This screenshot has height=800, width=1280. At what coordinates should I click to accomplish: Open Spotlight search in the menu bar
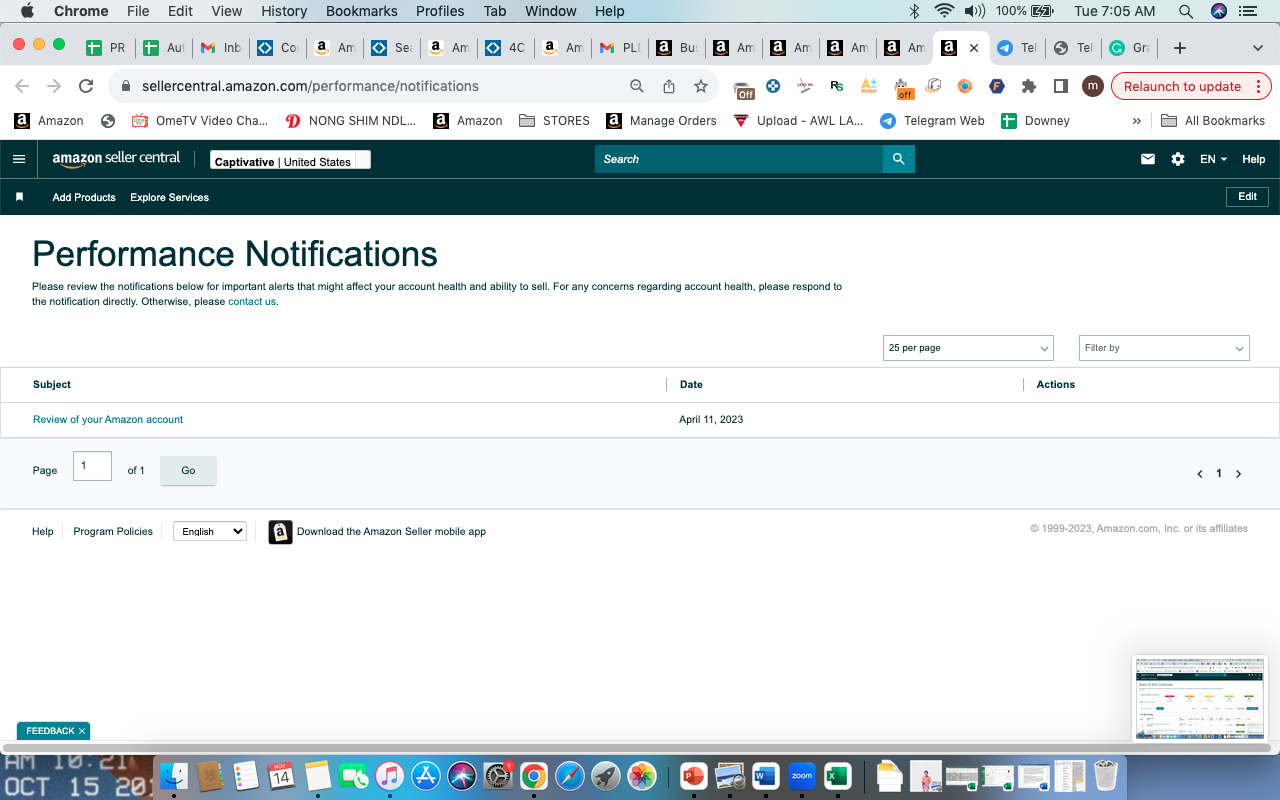(x=1186, y=11)
